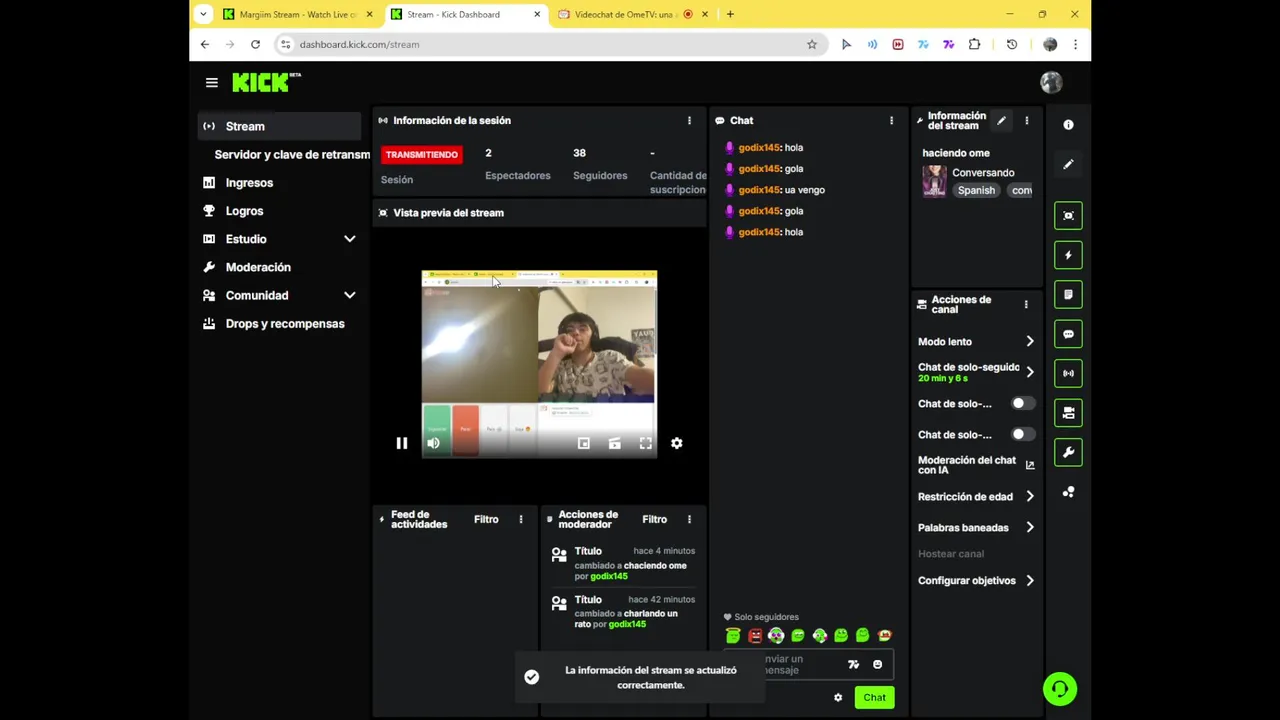The width and height of the screenshot is (1280, 720).
Task: Open stream preview settings gear
Action: click(677, 443)
